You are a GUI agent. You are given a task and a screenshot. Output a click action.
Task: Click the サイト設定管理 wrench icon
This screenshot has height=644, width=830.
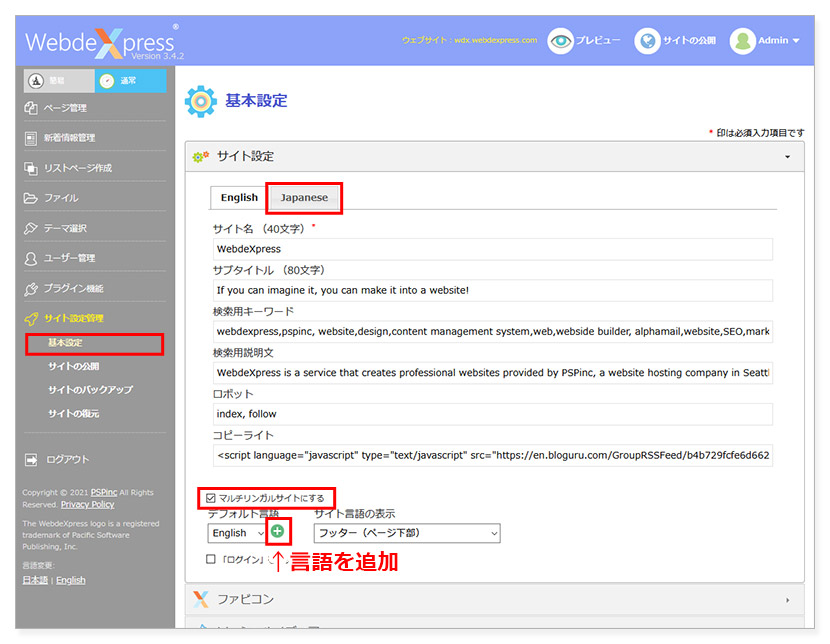pos(31,319)
